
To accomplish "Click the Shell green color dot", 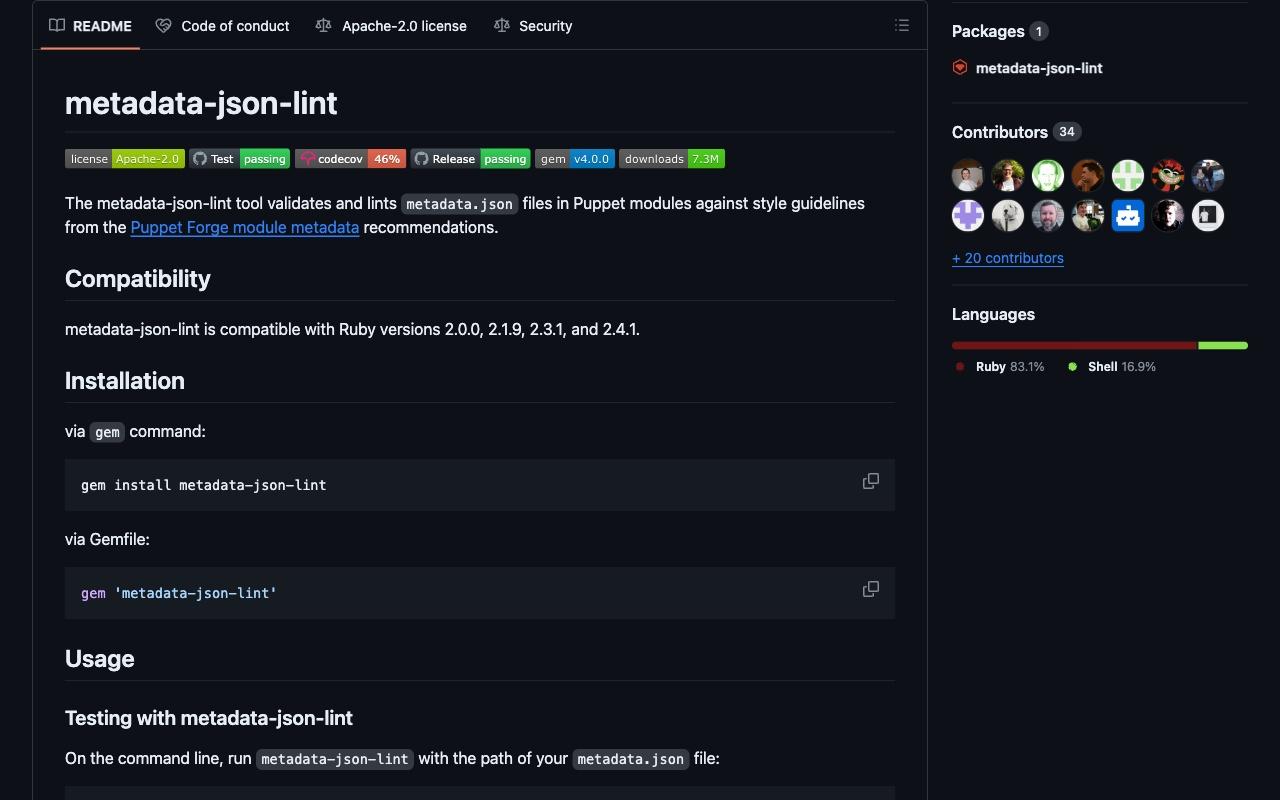I will pyautogui.click(x=1072, y=367).
